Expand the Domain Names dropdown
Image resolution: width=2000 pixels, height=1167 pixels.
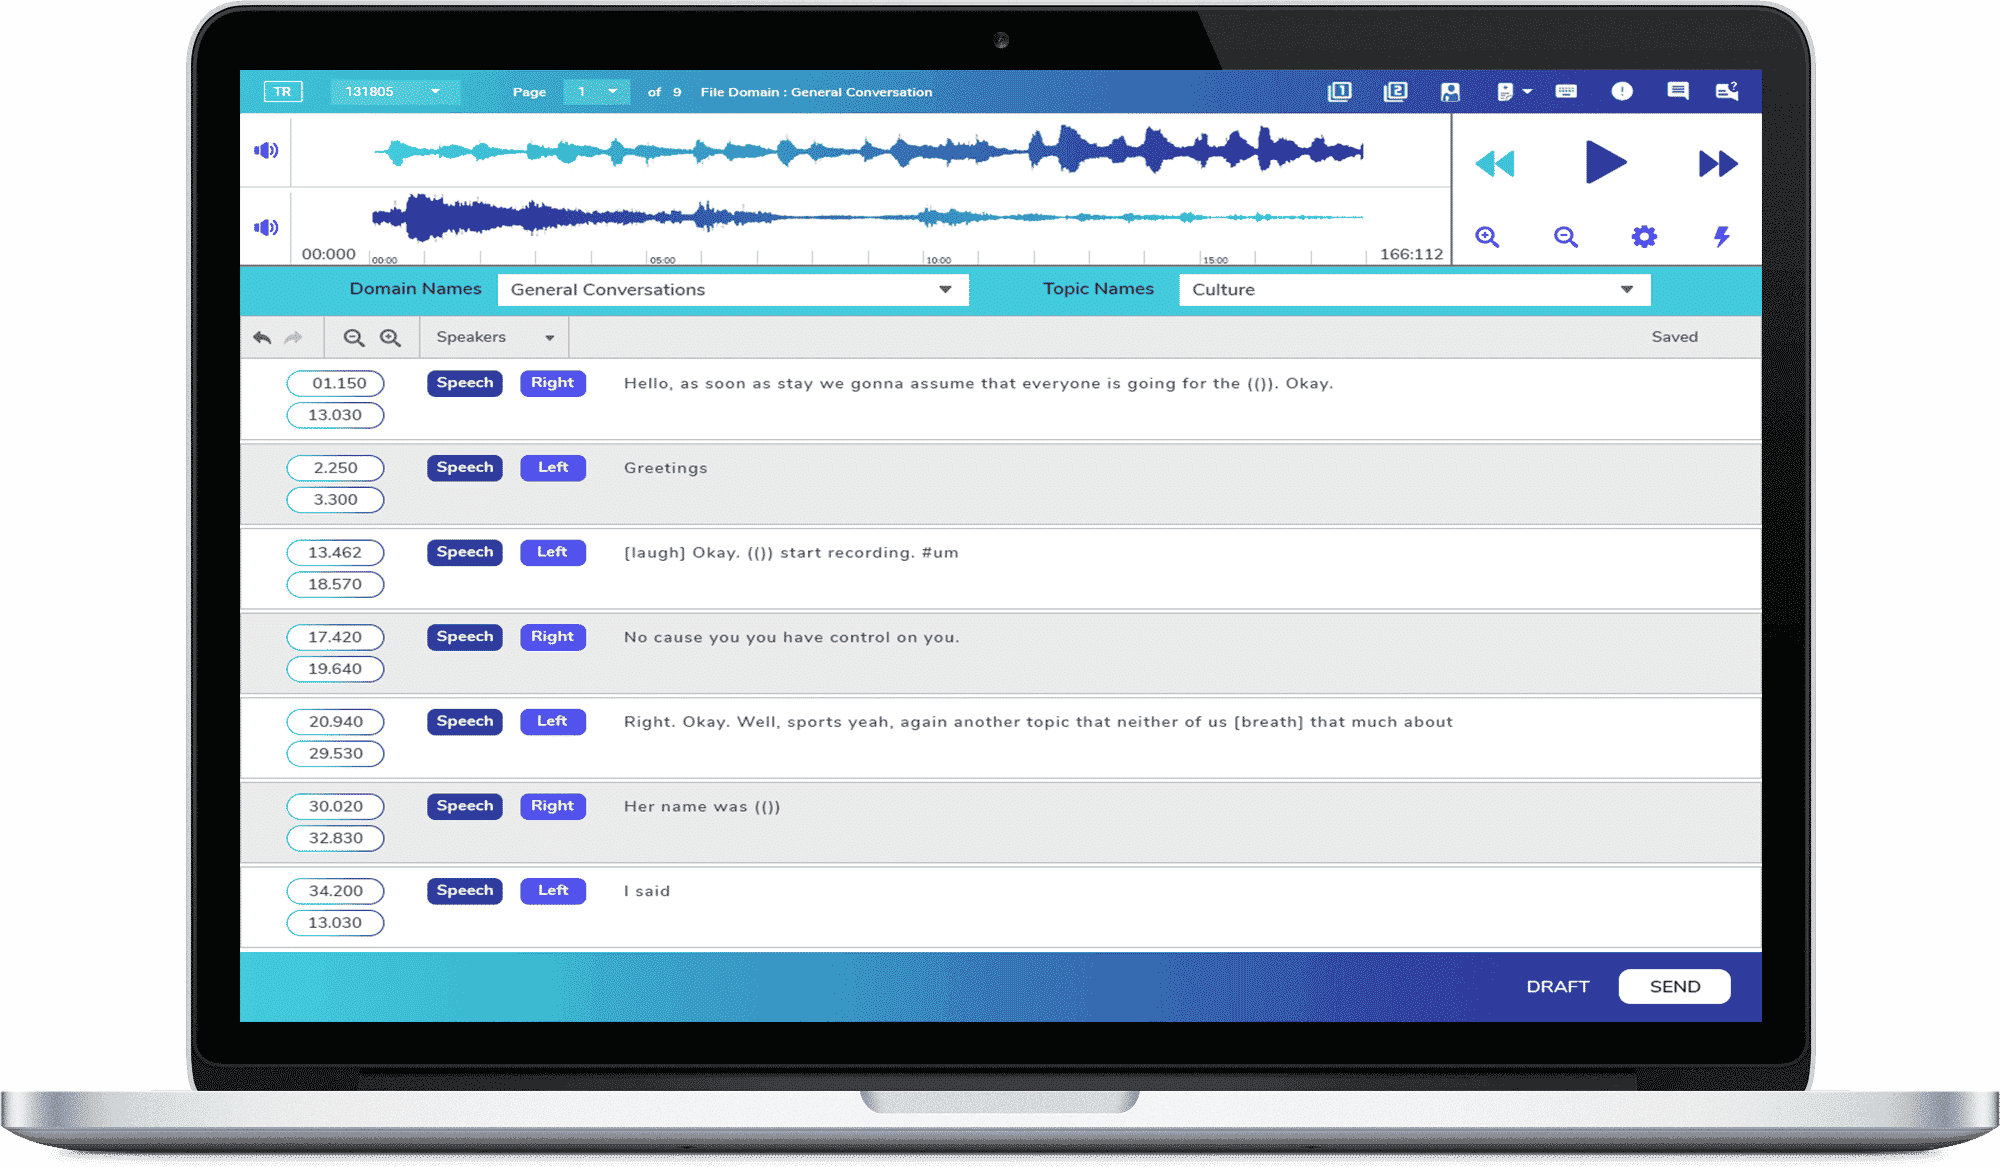(x=732, y=290)
